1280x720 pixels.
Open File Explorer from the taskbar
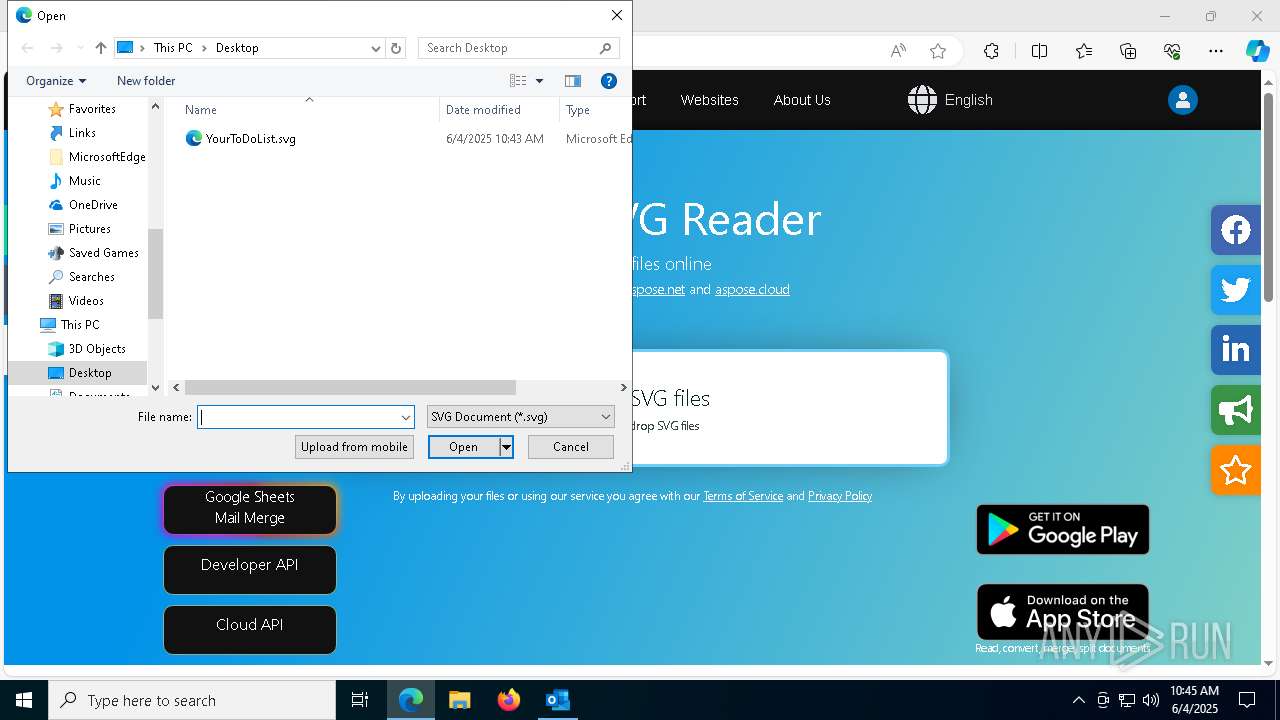pos(459,700)
